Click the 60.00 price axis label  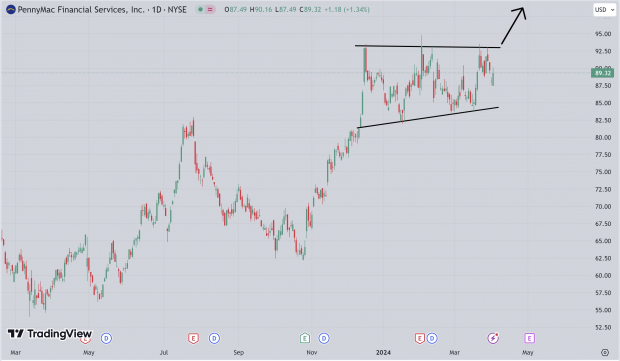(x=603, y=276)
